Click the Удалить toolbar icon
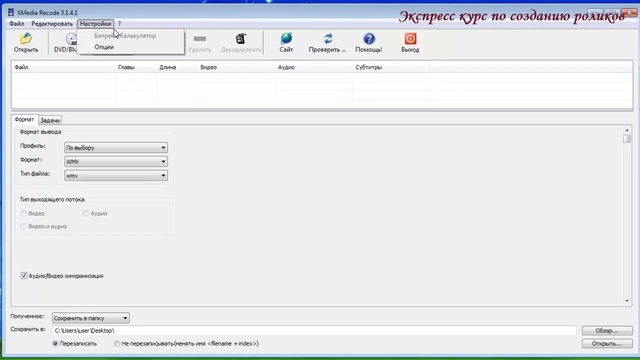 [x=200, y=42]
